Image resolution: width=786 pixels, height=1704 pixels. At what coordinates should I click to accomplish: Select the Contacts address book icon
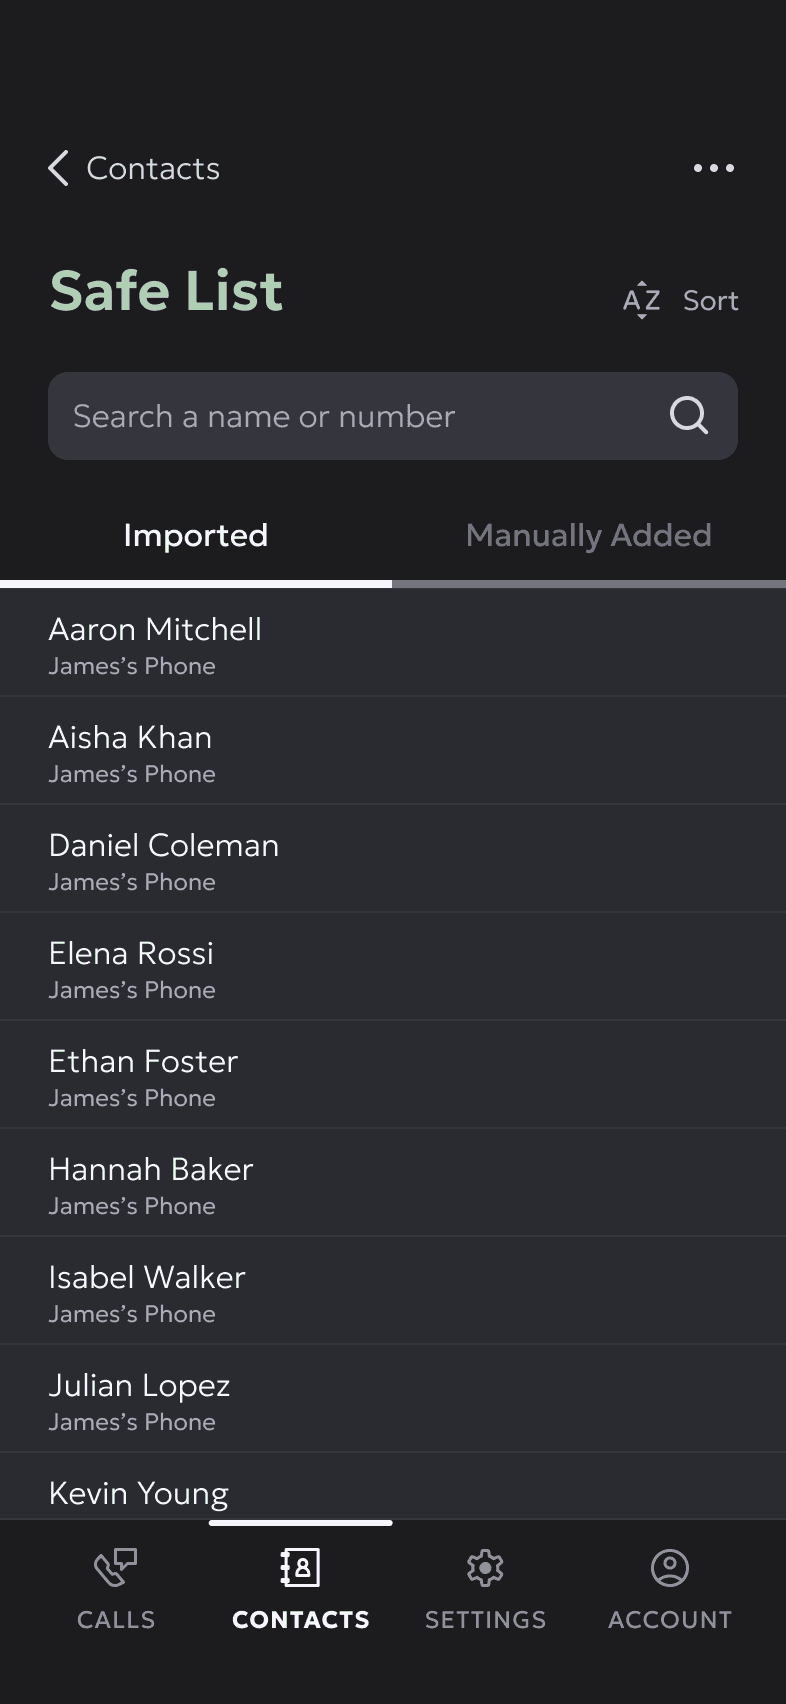point(300,1567)
